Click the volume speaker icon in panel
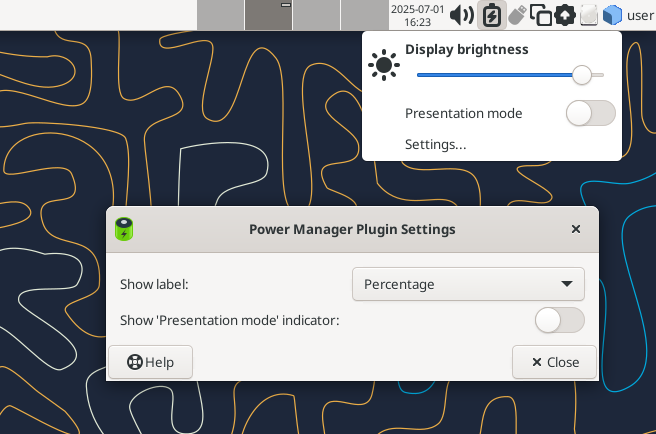The width and height of the screenshot is (656, 434). [462, 15]
